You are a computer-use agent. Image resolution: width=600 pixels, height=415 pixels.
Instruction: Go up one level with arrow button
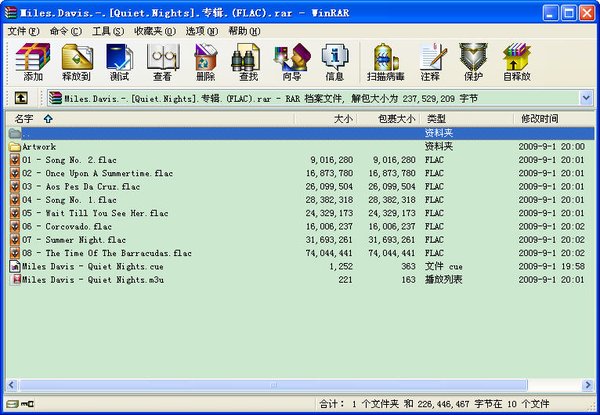click(x=21, y=98)
